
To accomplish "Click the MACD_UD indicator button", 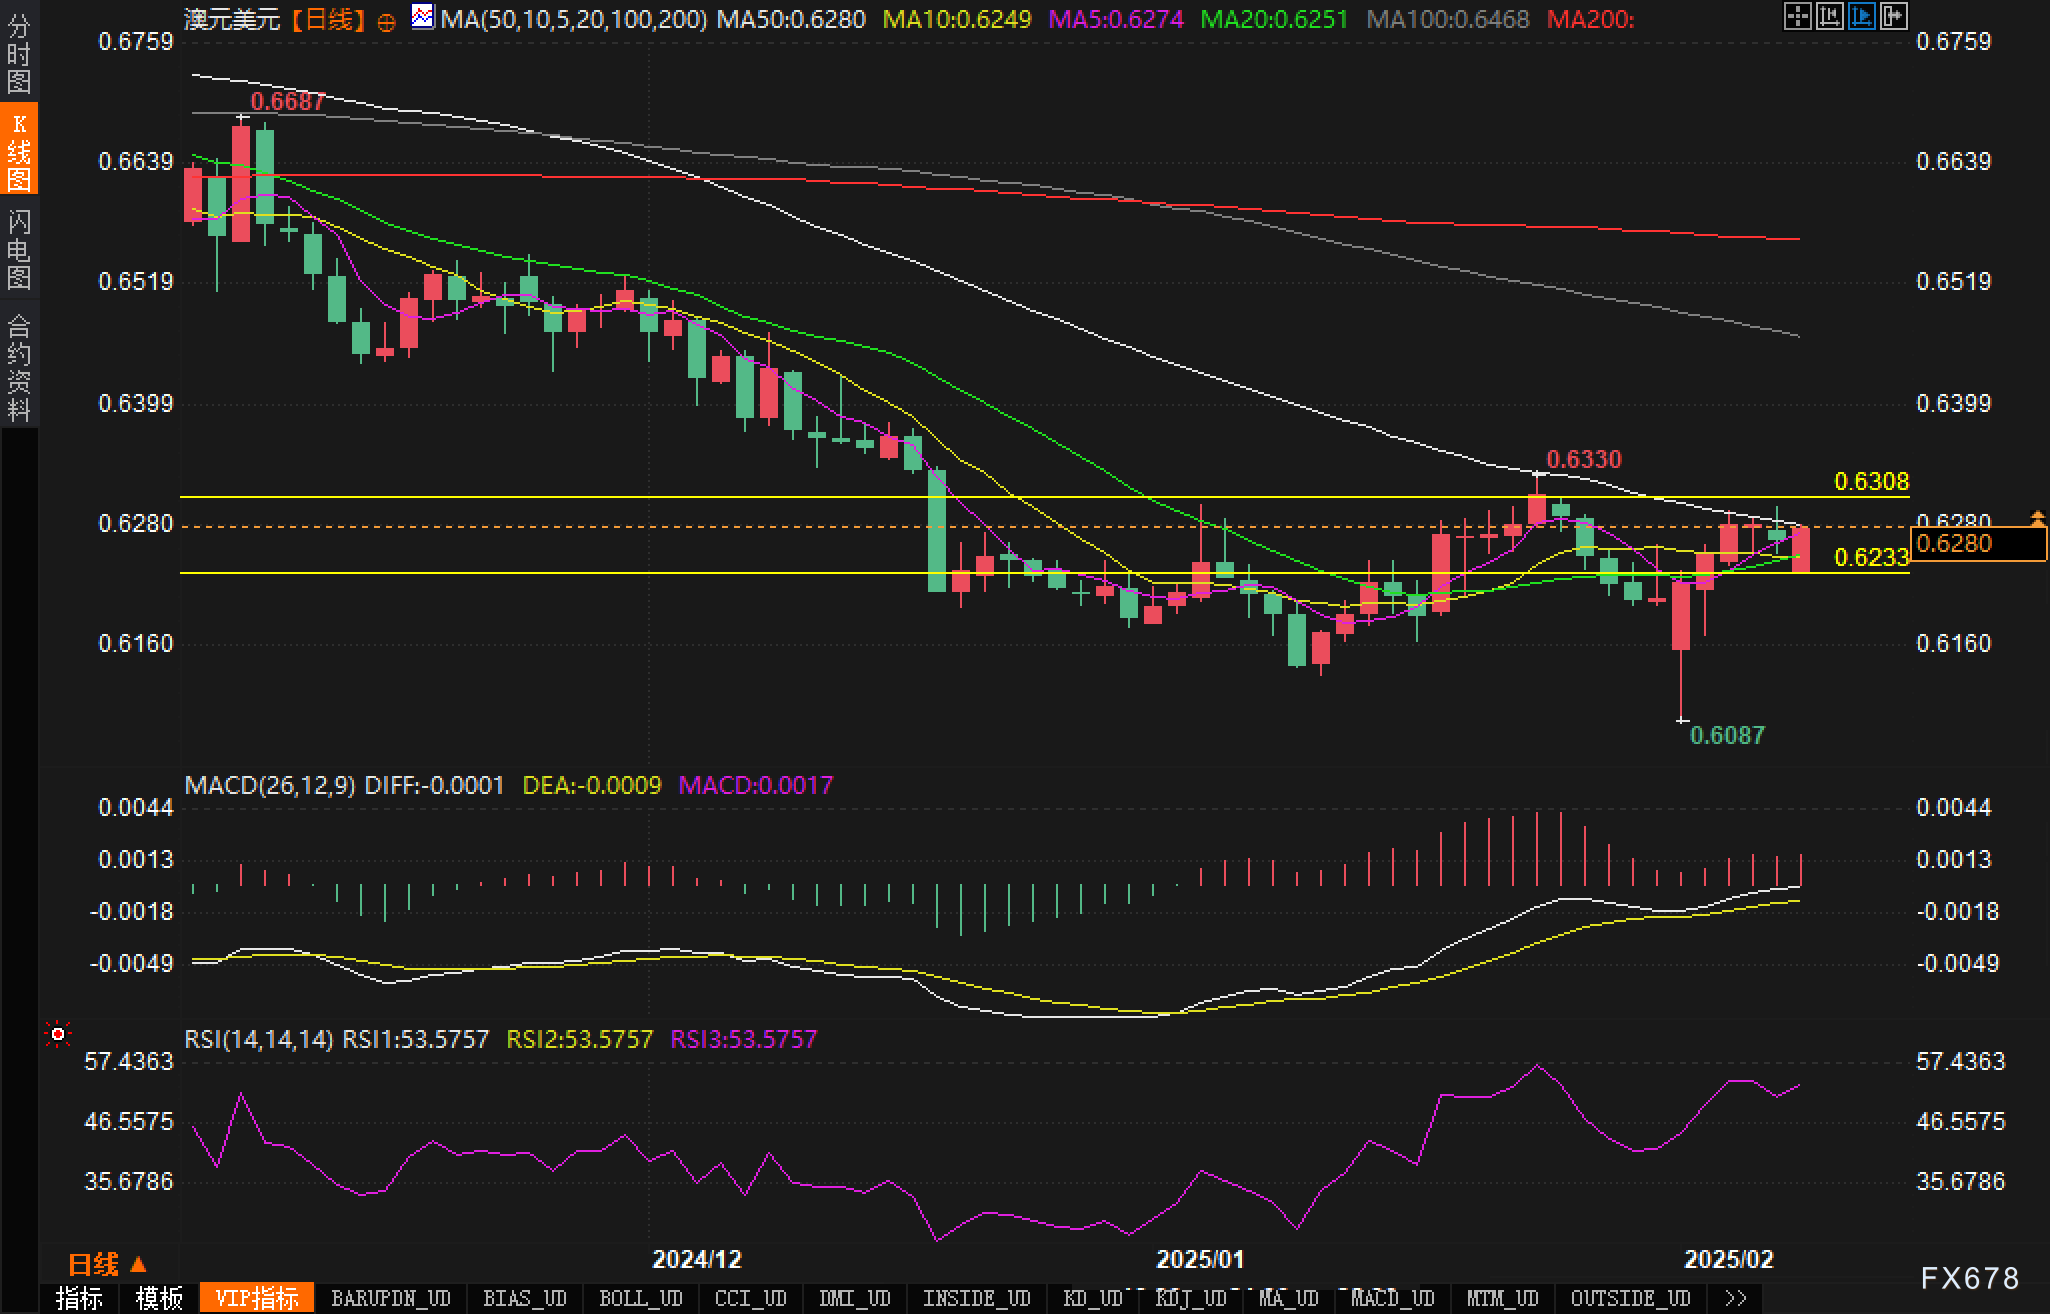I will pos(1392,1298).
